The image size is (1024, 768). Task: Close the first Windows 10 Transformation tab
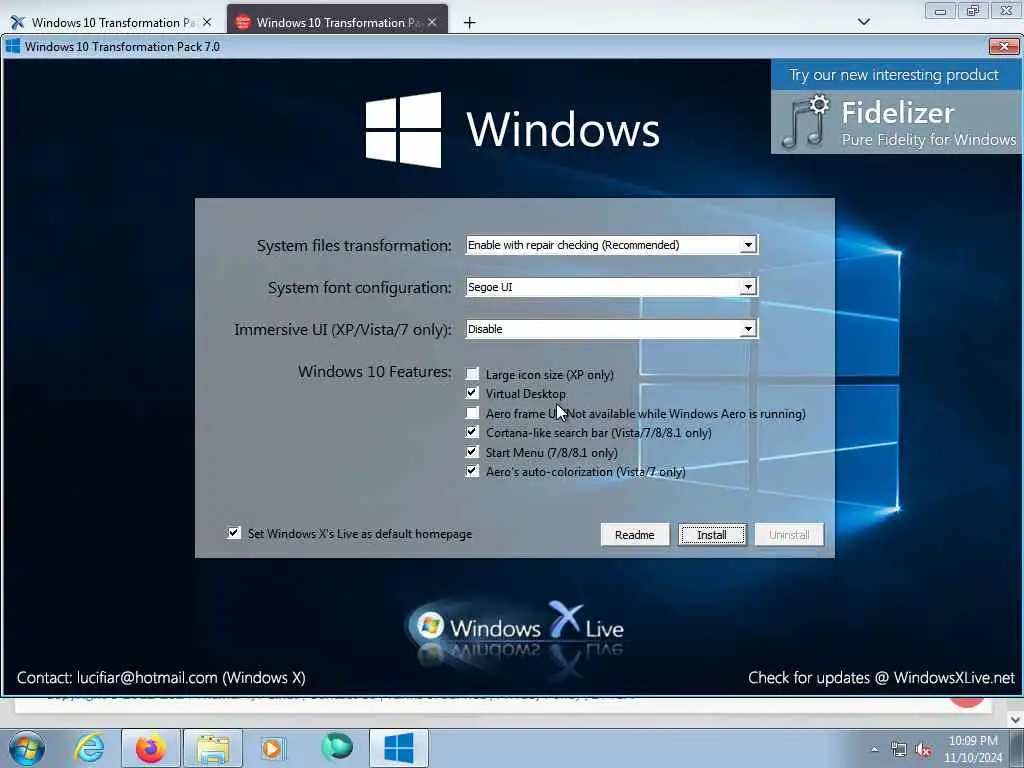[207, 22]
